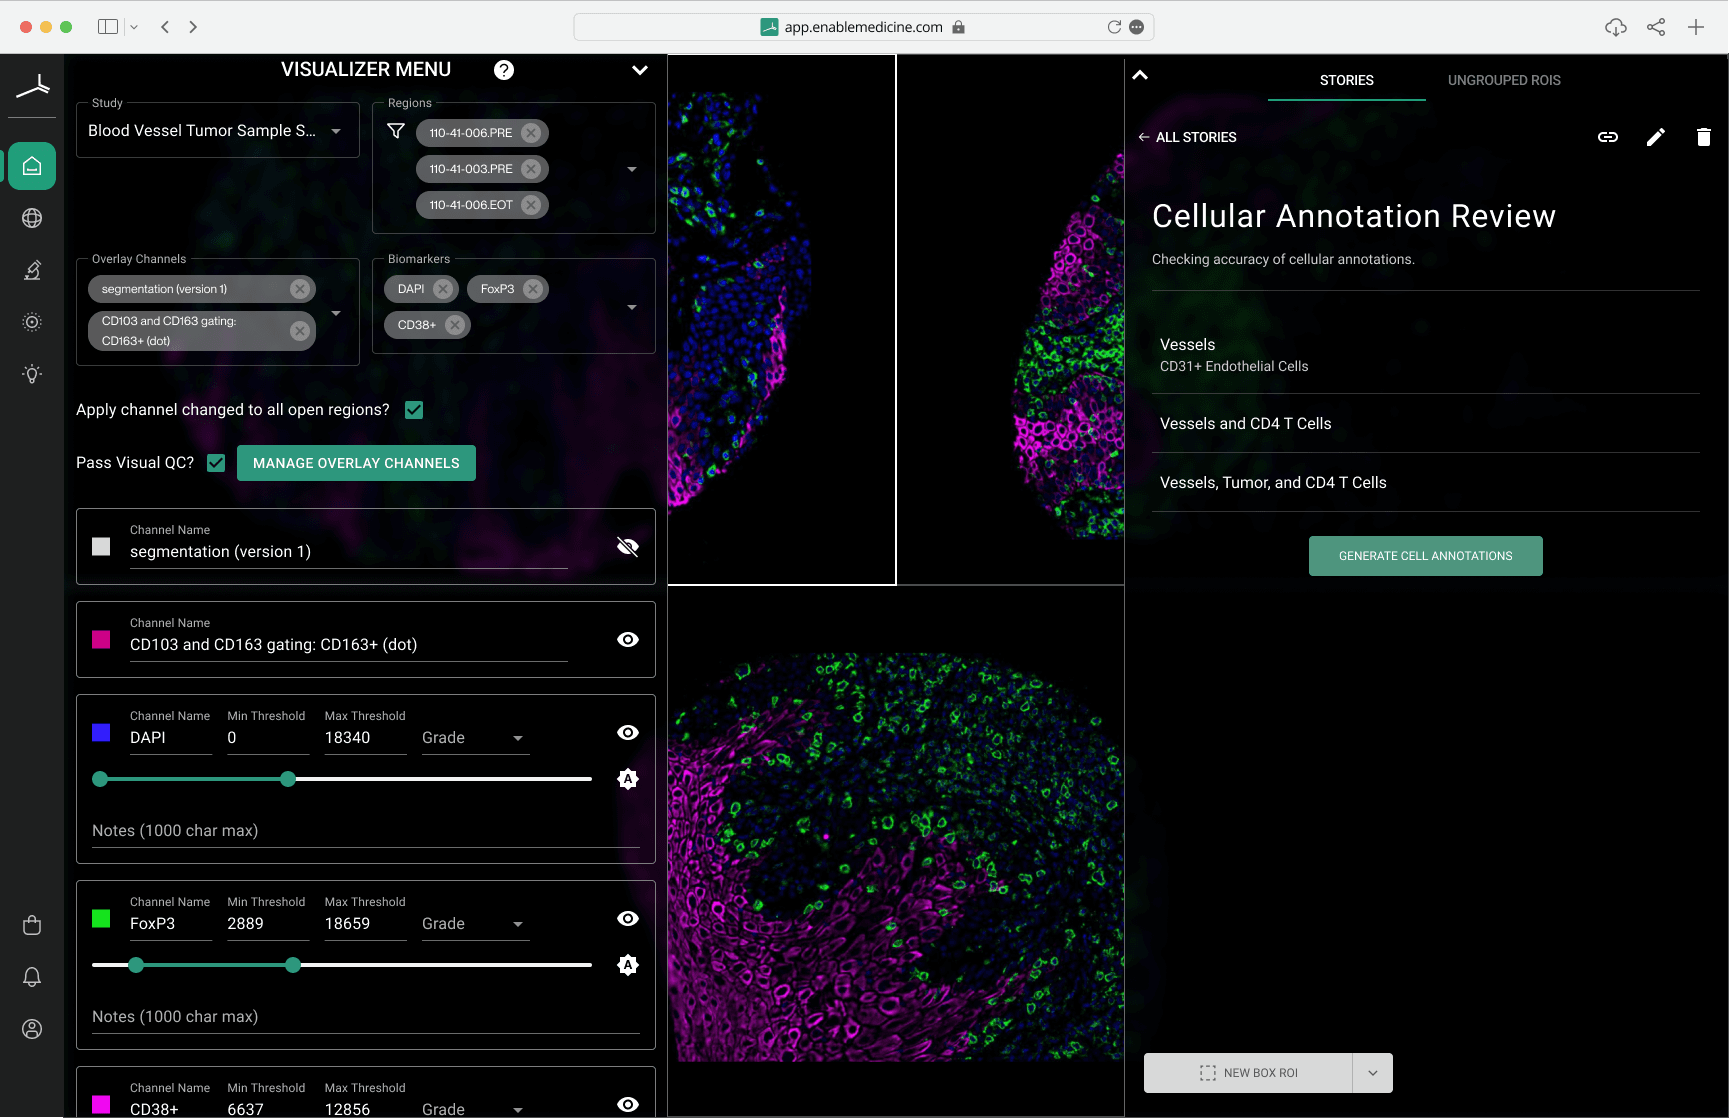The height and width of the screenshot is (1118, 1729).
Task: Show the hidden segmentation (version 1) channel
Action: (x=628, y=547)
